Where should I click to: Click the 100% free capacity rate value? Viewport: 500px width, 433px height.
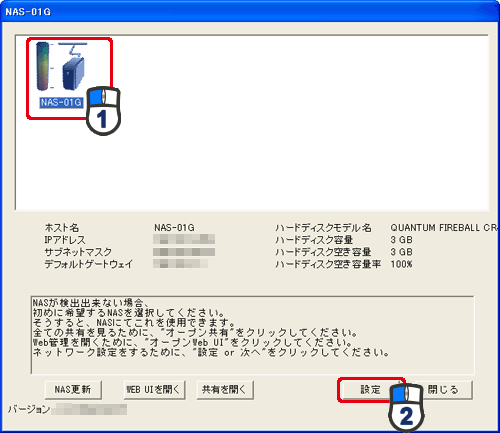[x=402, y=264]
